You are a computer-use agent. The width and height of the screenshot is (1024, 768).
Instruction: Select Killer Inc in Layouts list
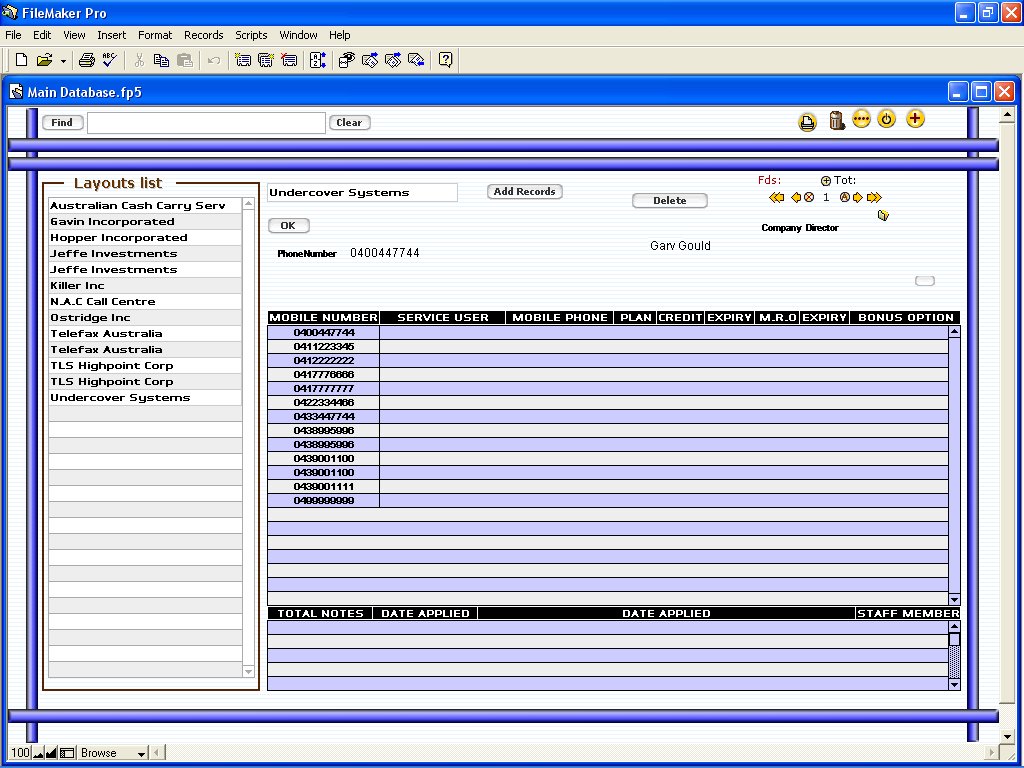pyautogui.click(x=145, y=285)
